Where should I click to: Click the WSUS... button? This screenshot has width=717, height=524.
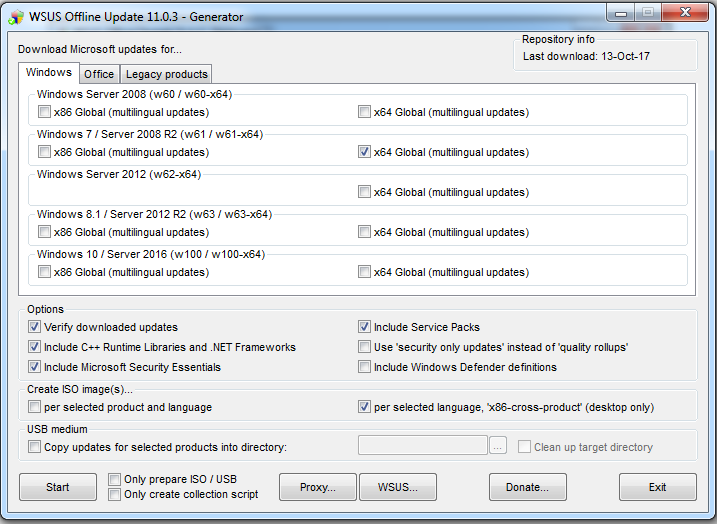[x=397, y=488]
